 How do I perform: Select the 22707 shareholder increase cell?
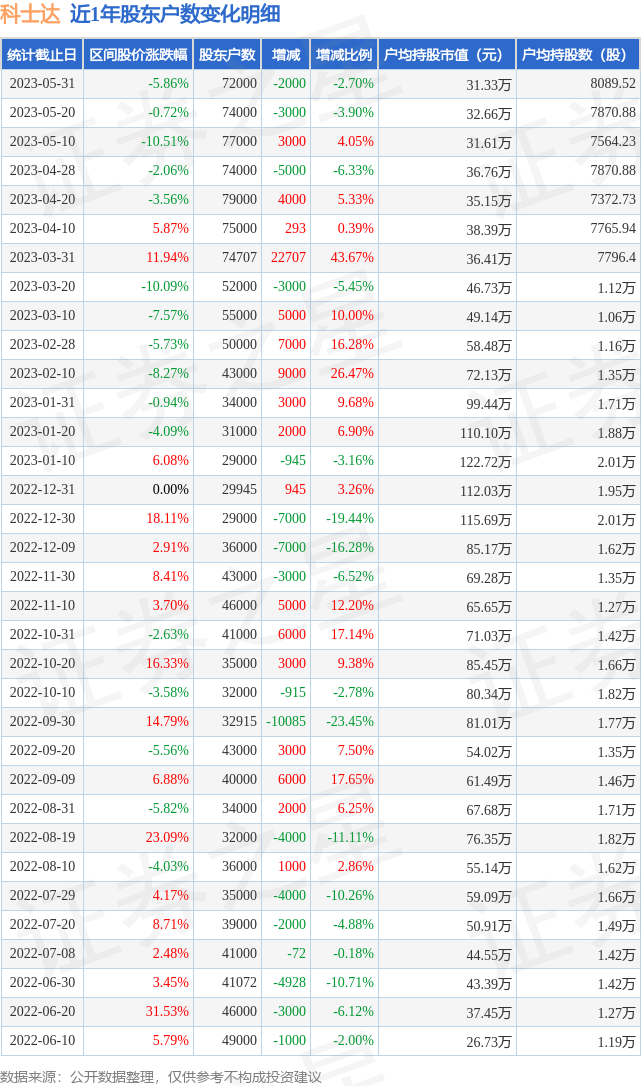288,258
